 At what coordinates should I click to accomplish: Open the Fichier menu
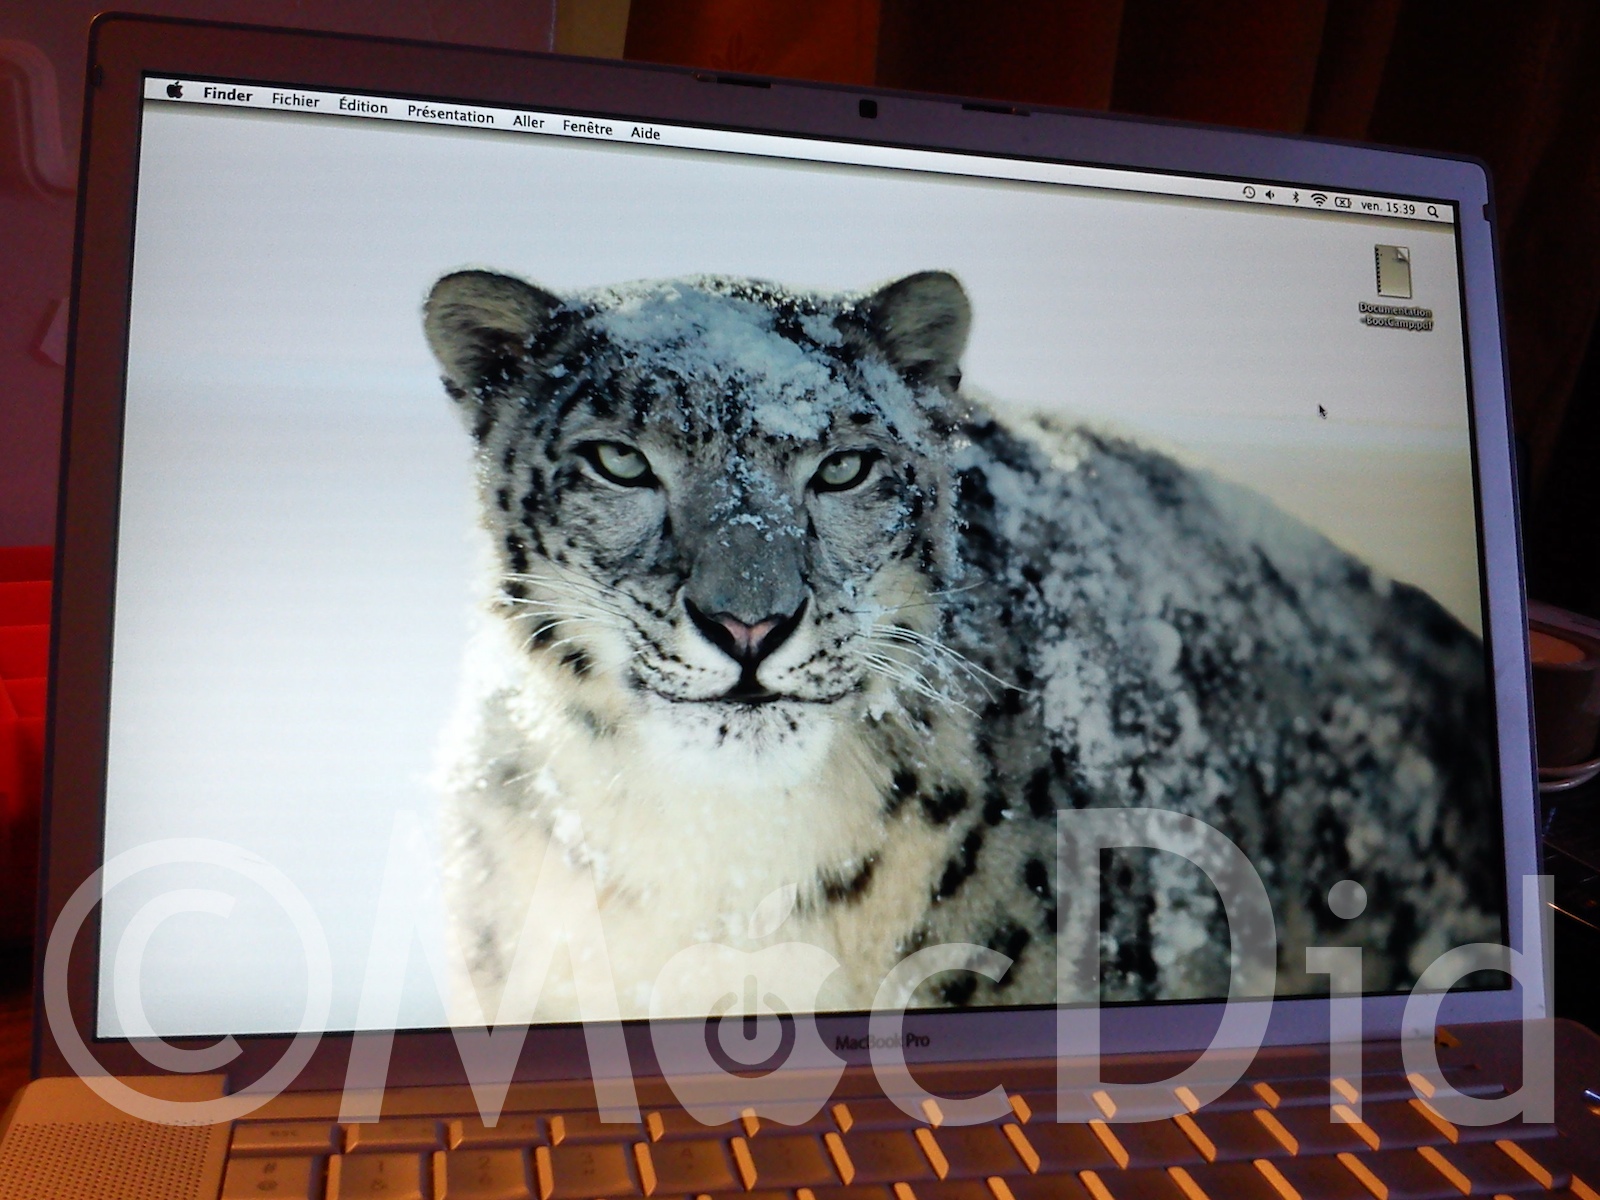(x=295, y=101)
